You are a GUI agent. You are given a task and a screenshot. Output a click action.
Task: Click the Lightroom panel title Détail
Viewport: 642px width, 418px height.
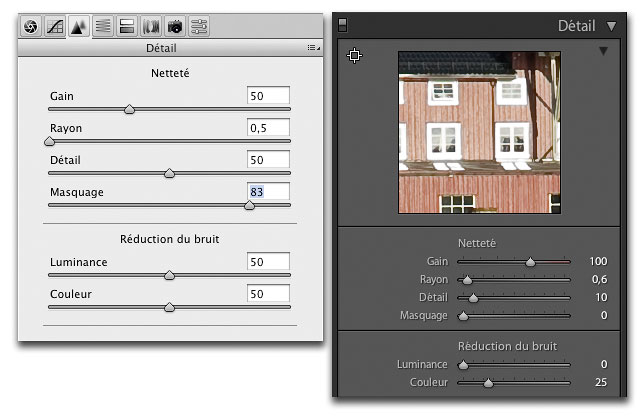pos(576,26)
